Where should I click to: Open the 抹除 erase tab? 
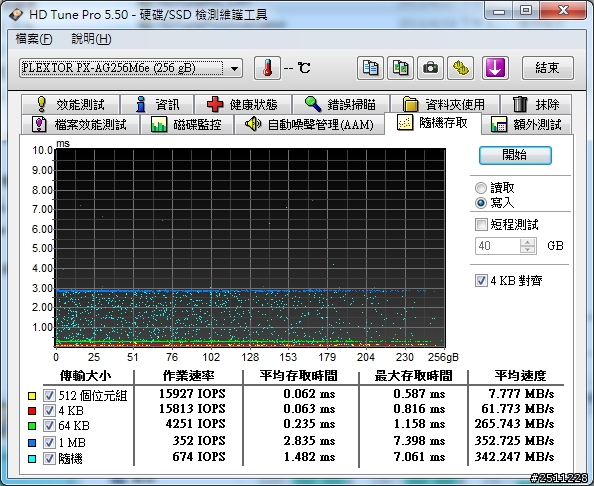[536, 104]
